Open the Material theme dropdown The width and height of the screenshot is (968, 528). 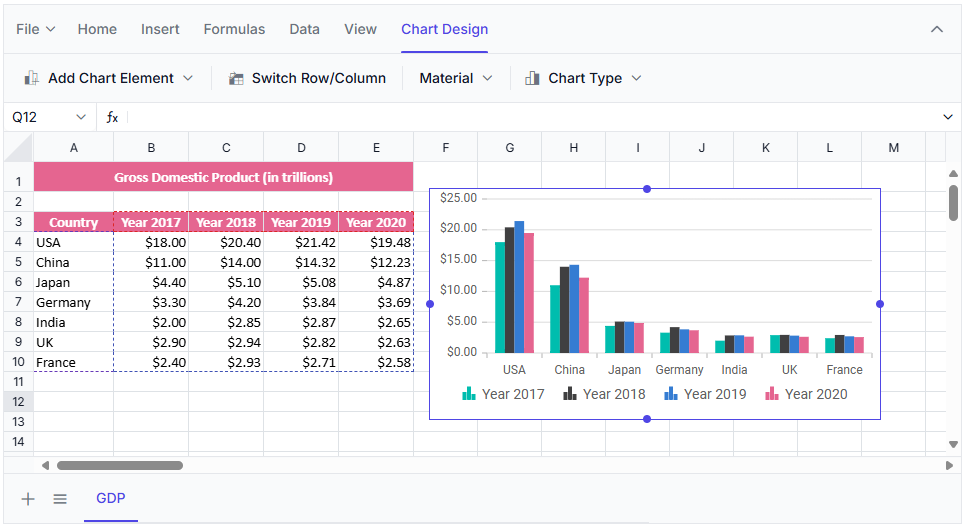click(456, 78)
